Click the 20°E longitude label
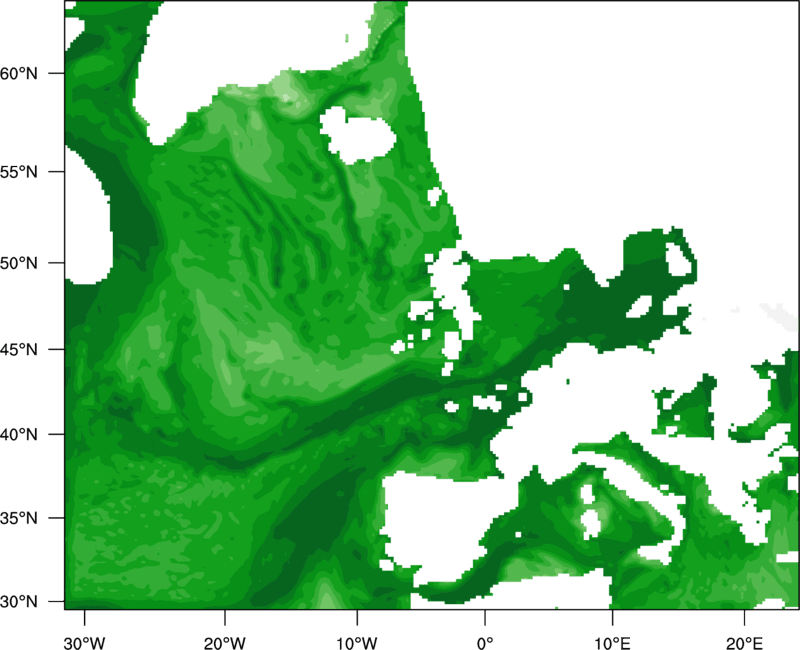The height and width of the screenshot is (650, 800). tap(744, 643)
